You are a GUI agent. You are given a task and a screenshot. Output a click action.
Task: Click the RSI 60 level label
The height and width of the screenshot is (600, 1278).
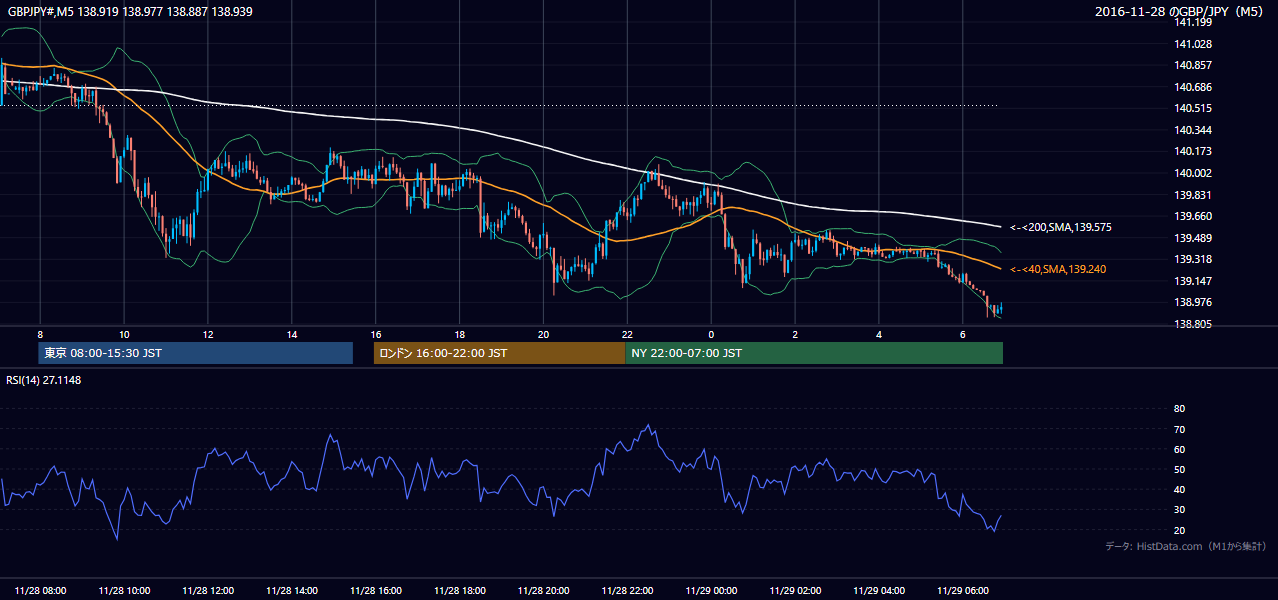[1179, 449]
